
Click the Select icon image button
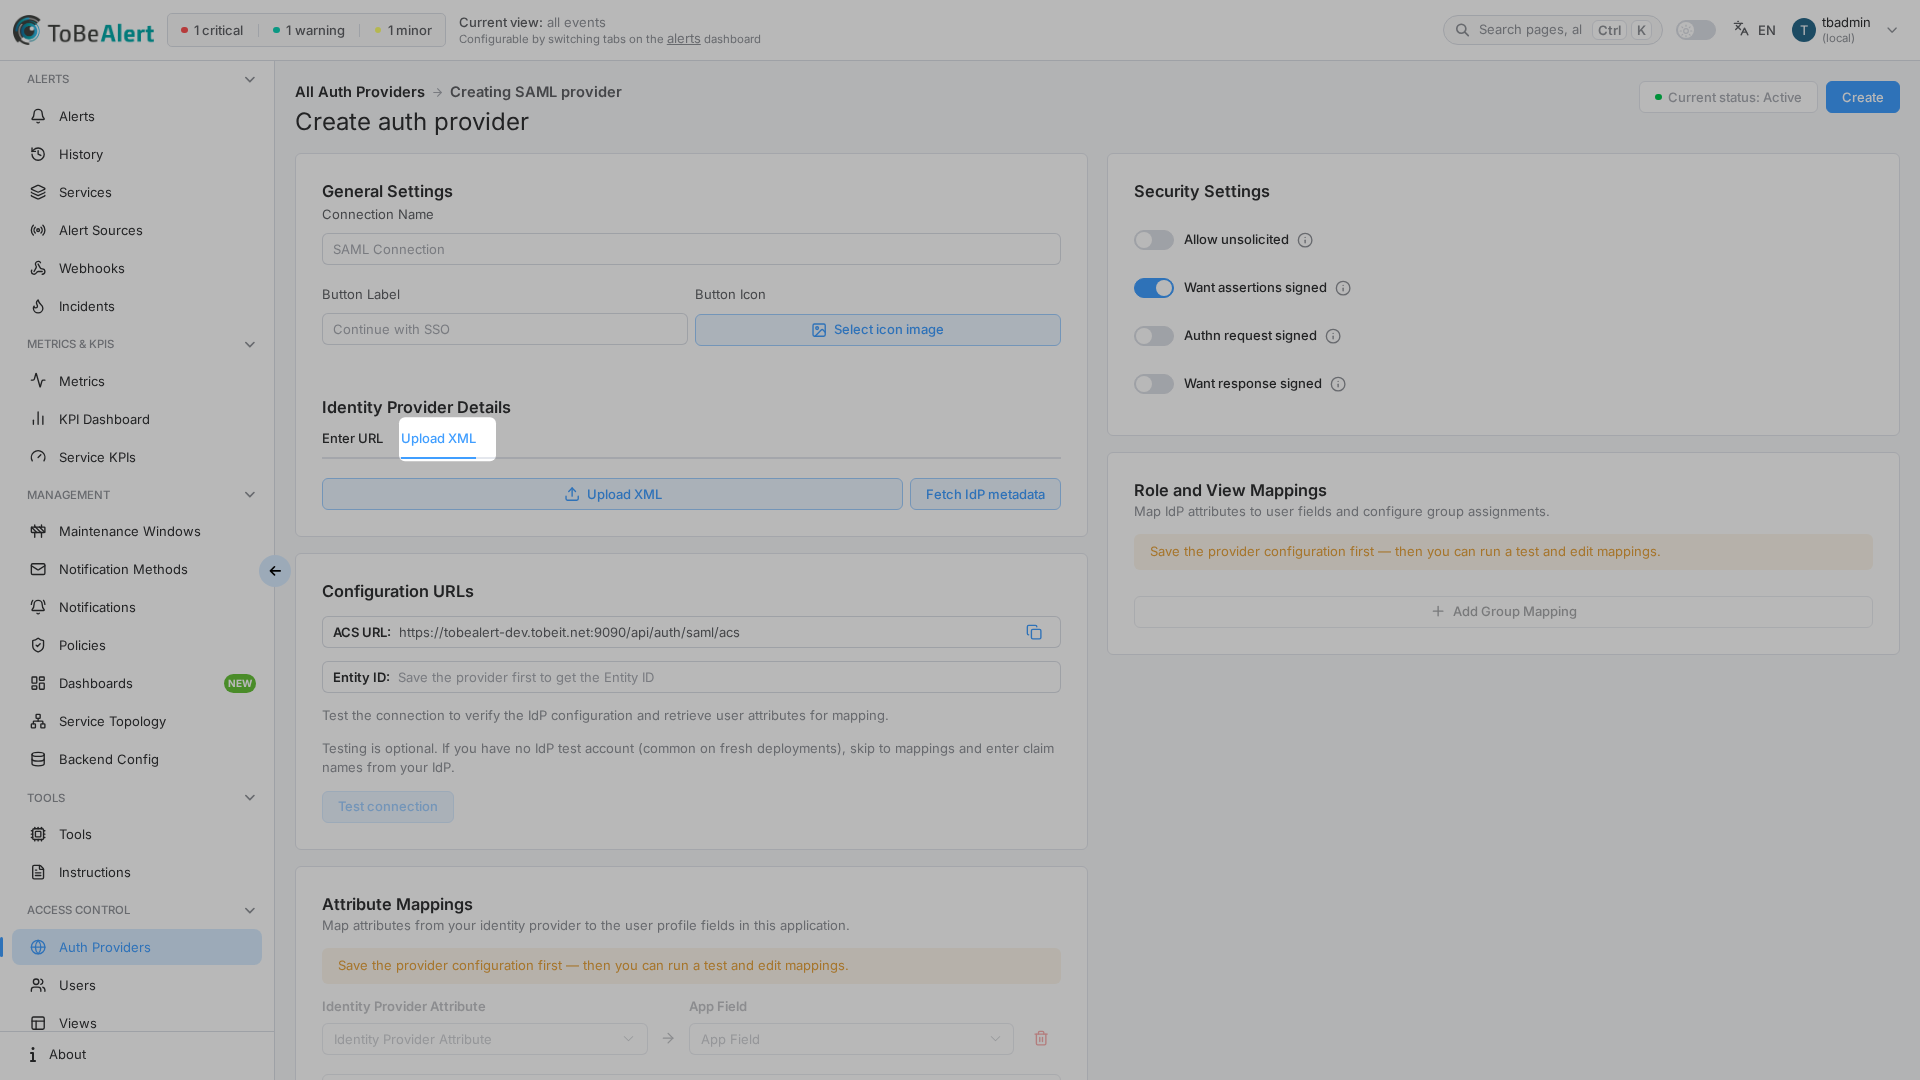[x=877, y=330]
